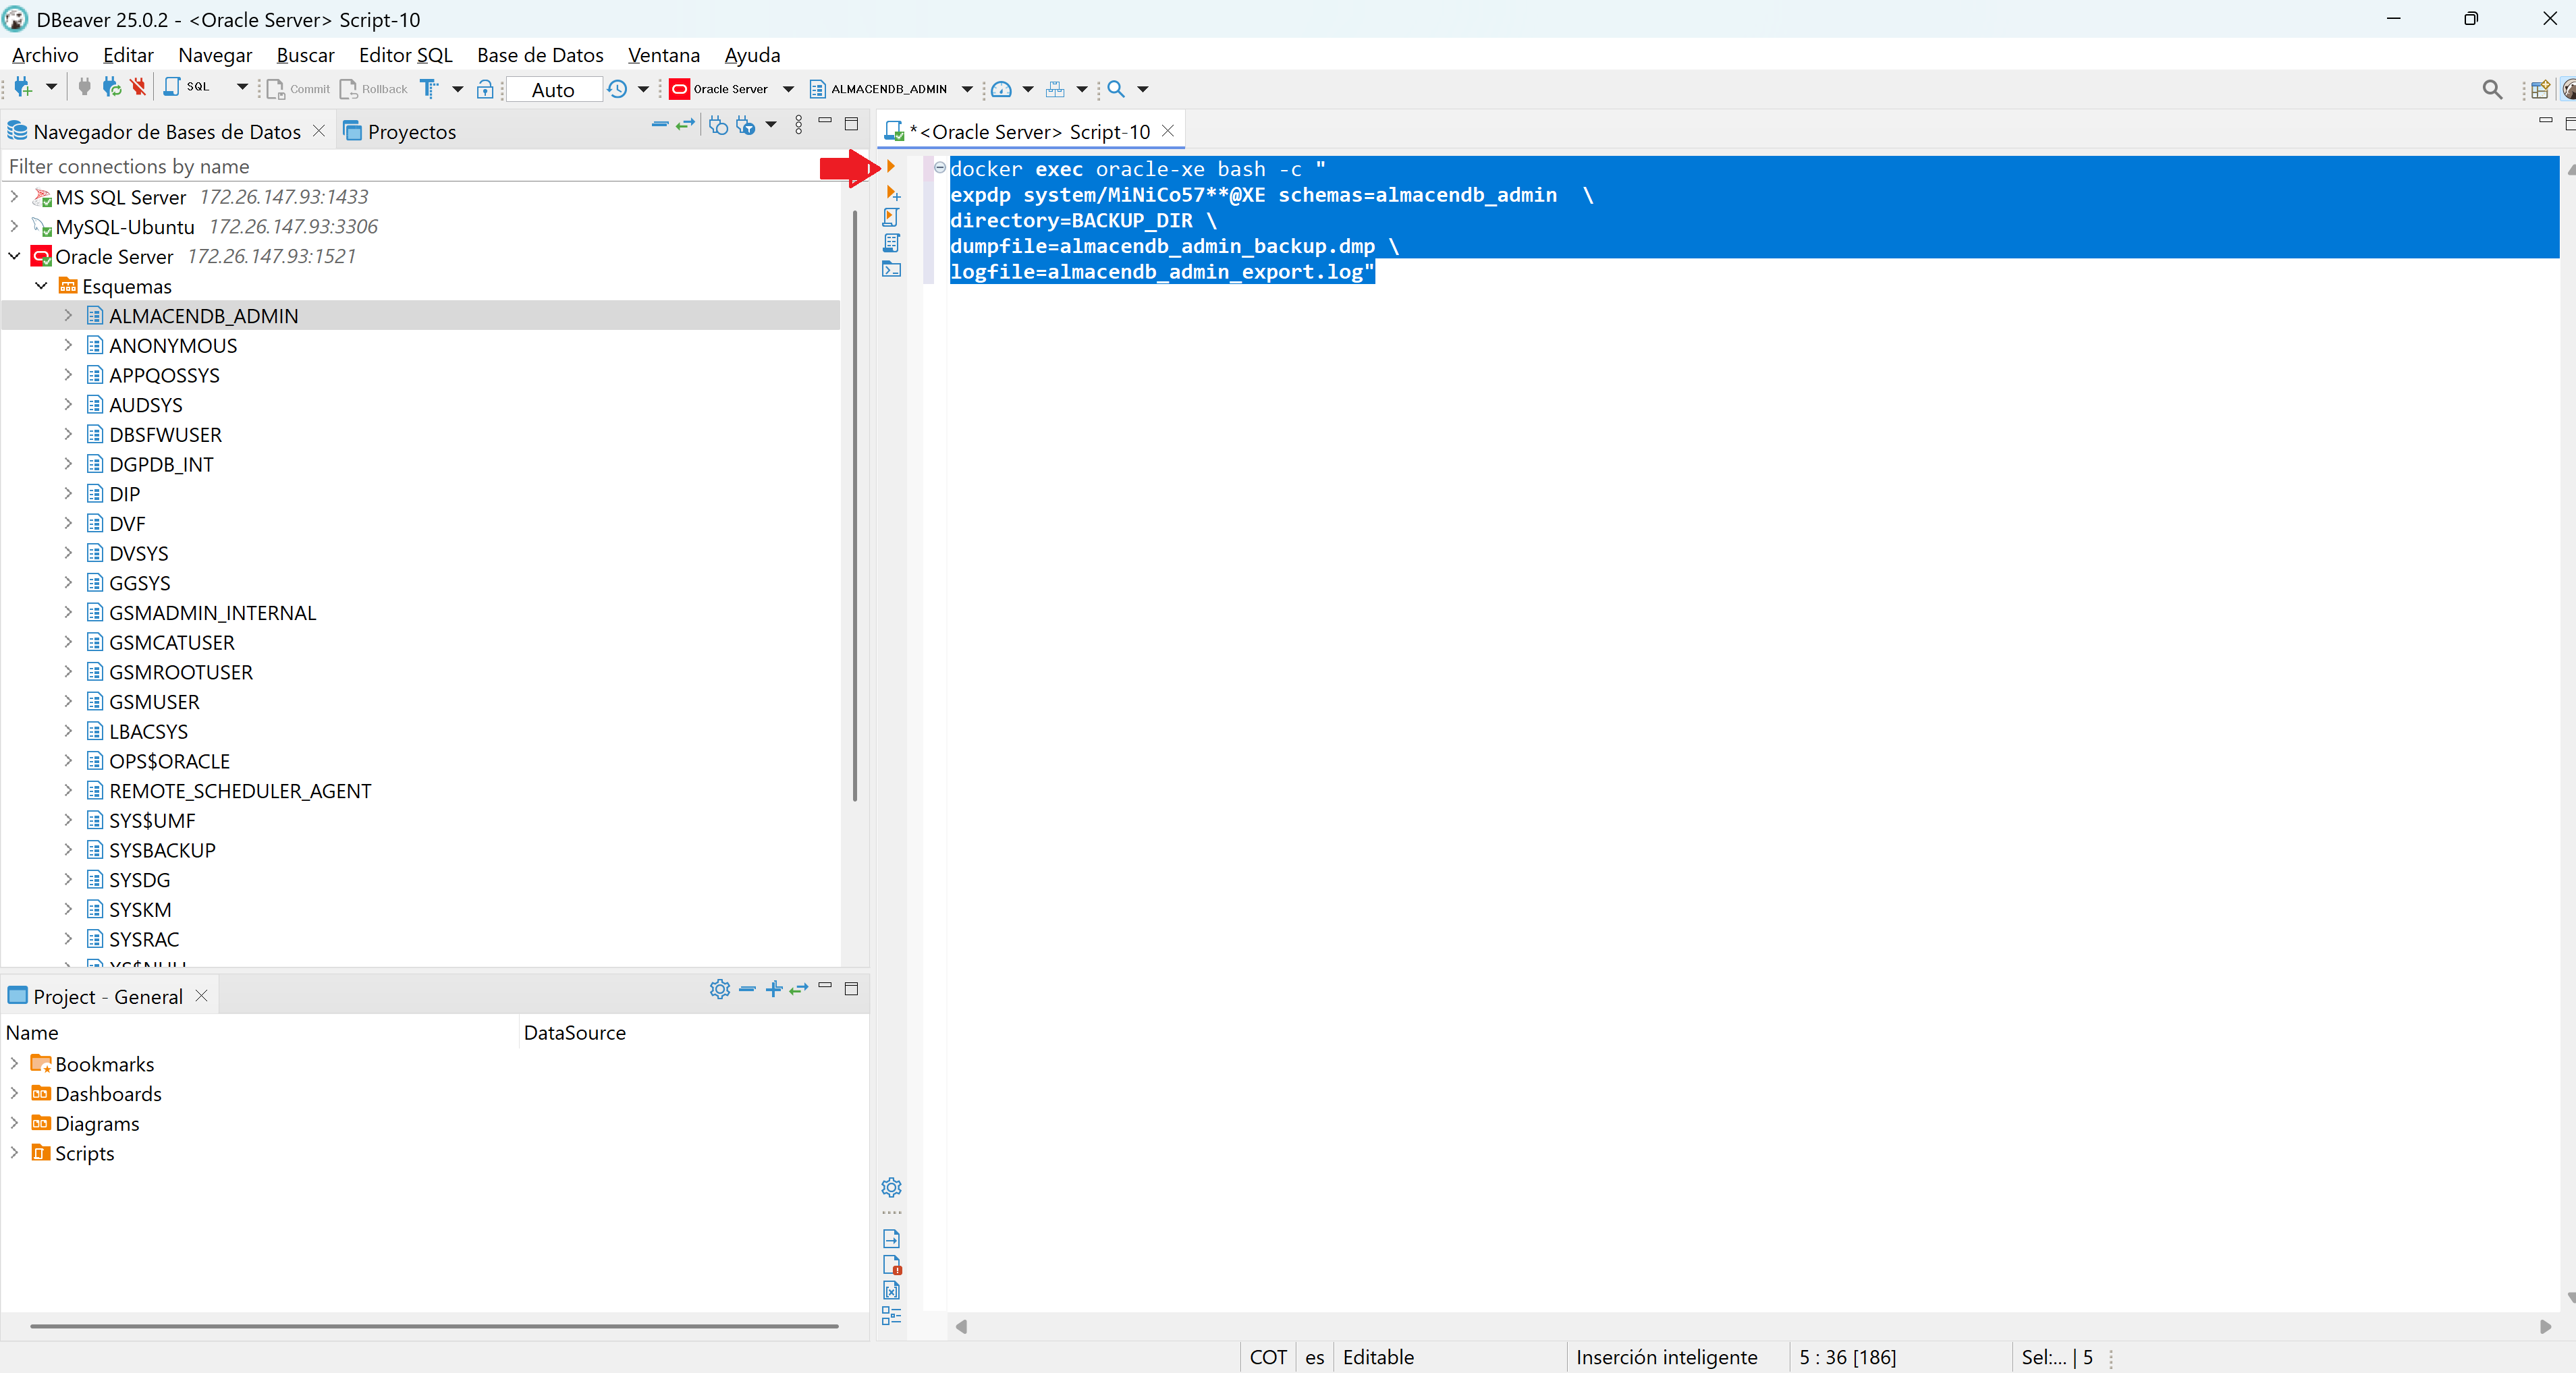The width and height of the screenshot is (2576, 1373).
Task: Open SQL terminal console icon
Action: tap(891, 269)
